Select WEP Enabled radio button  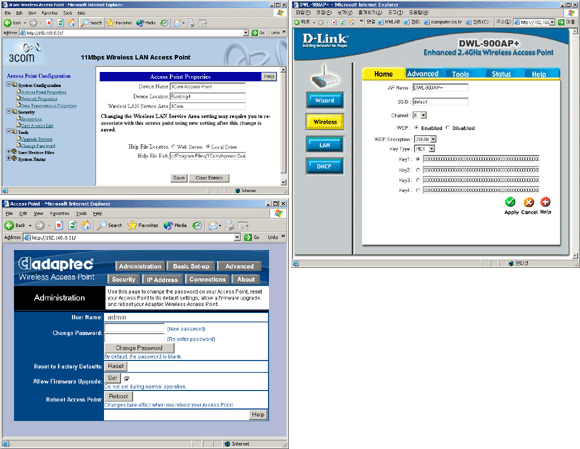click(417, 128)
